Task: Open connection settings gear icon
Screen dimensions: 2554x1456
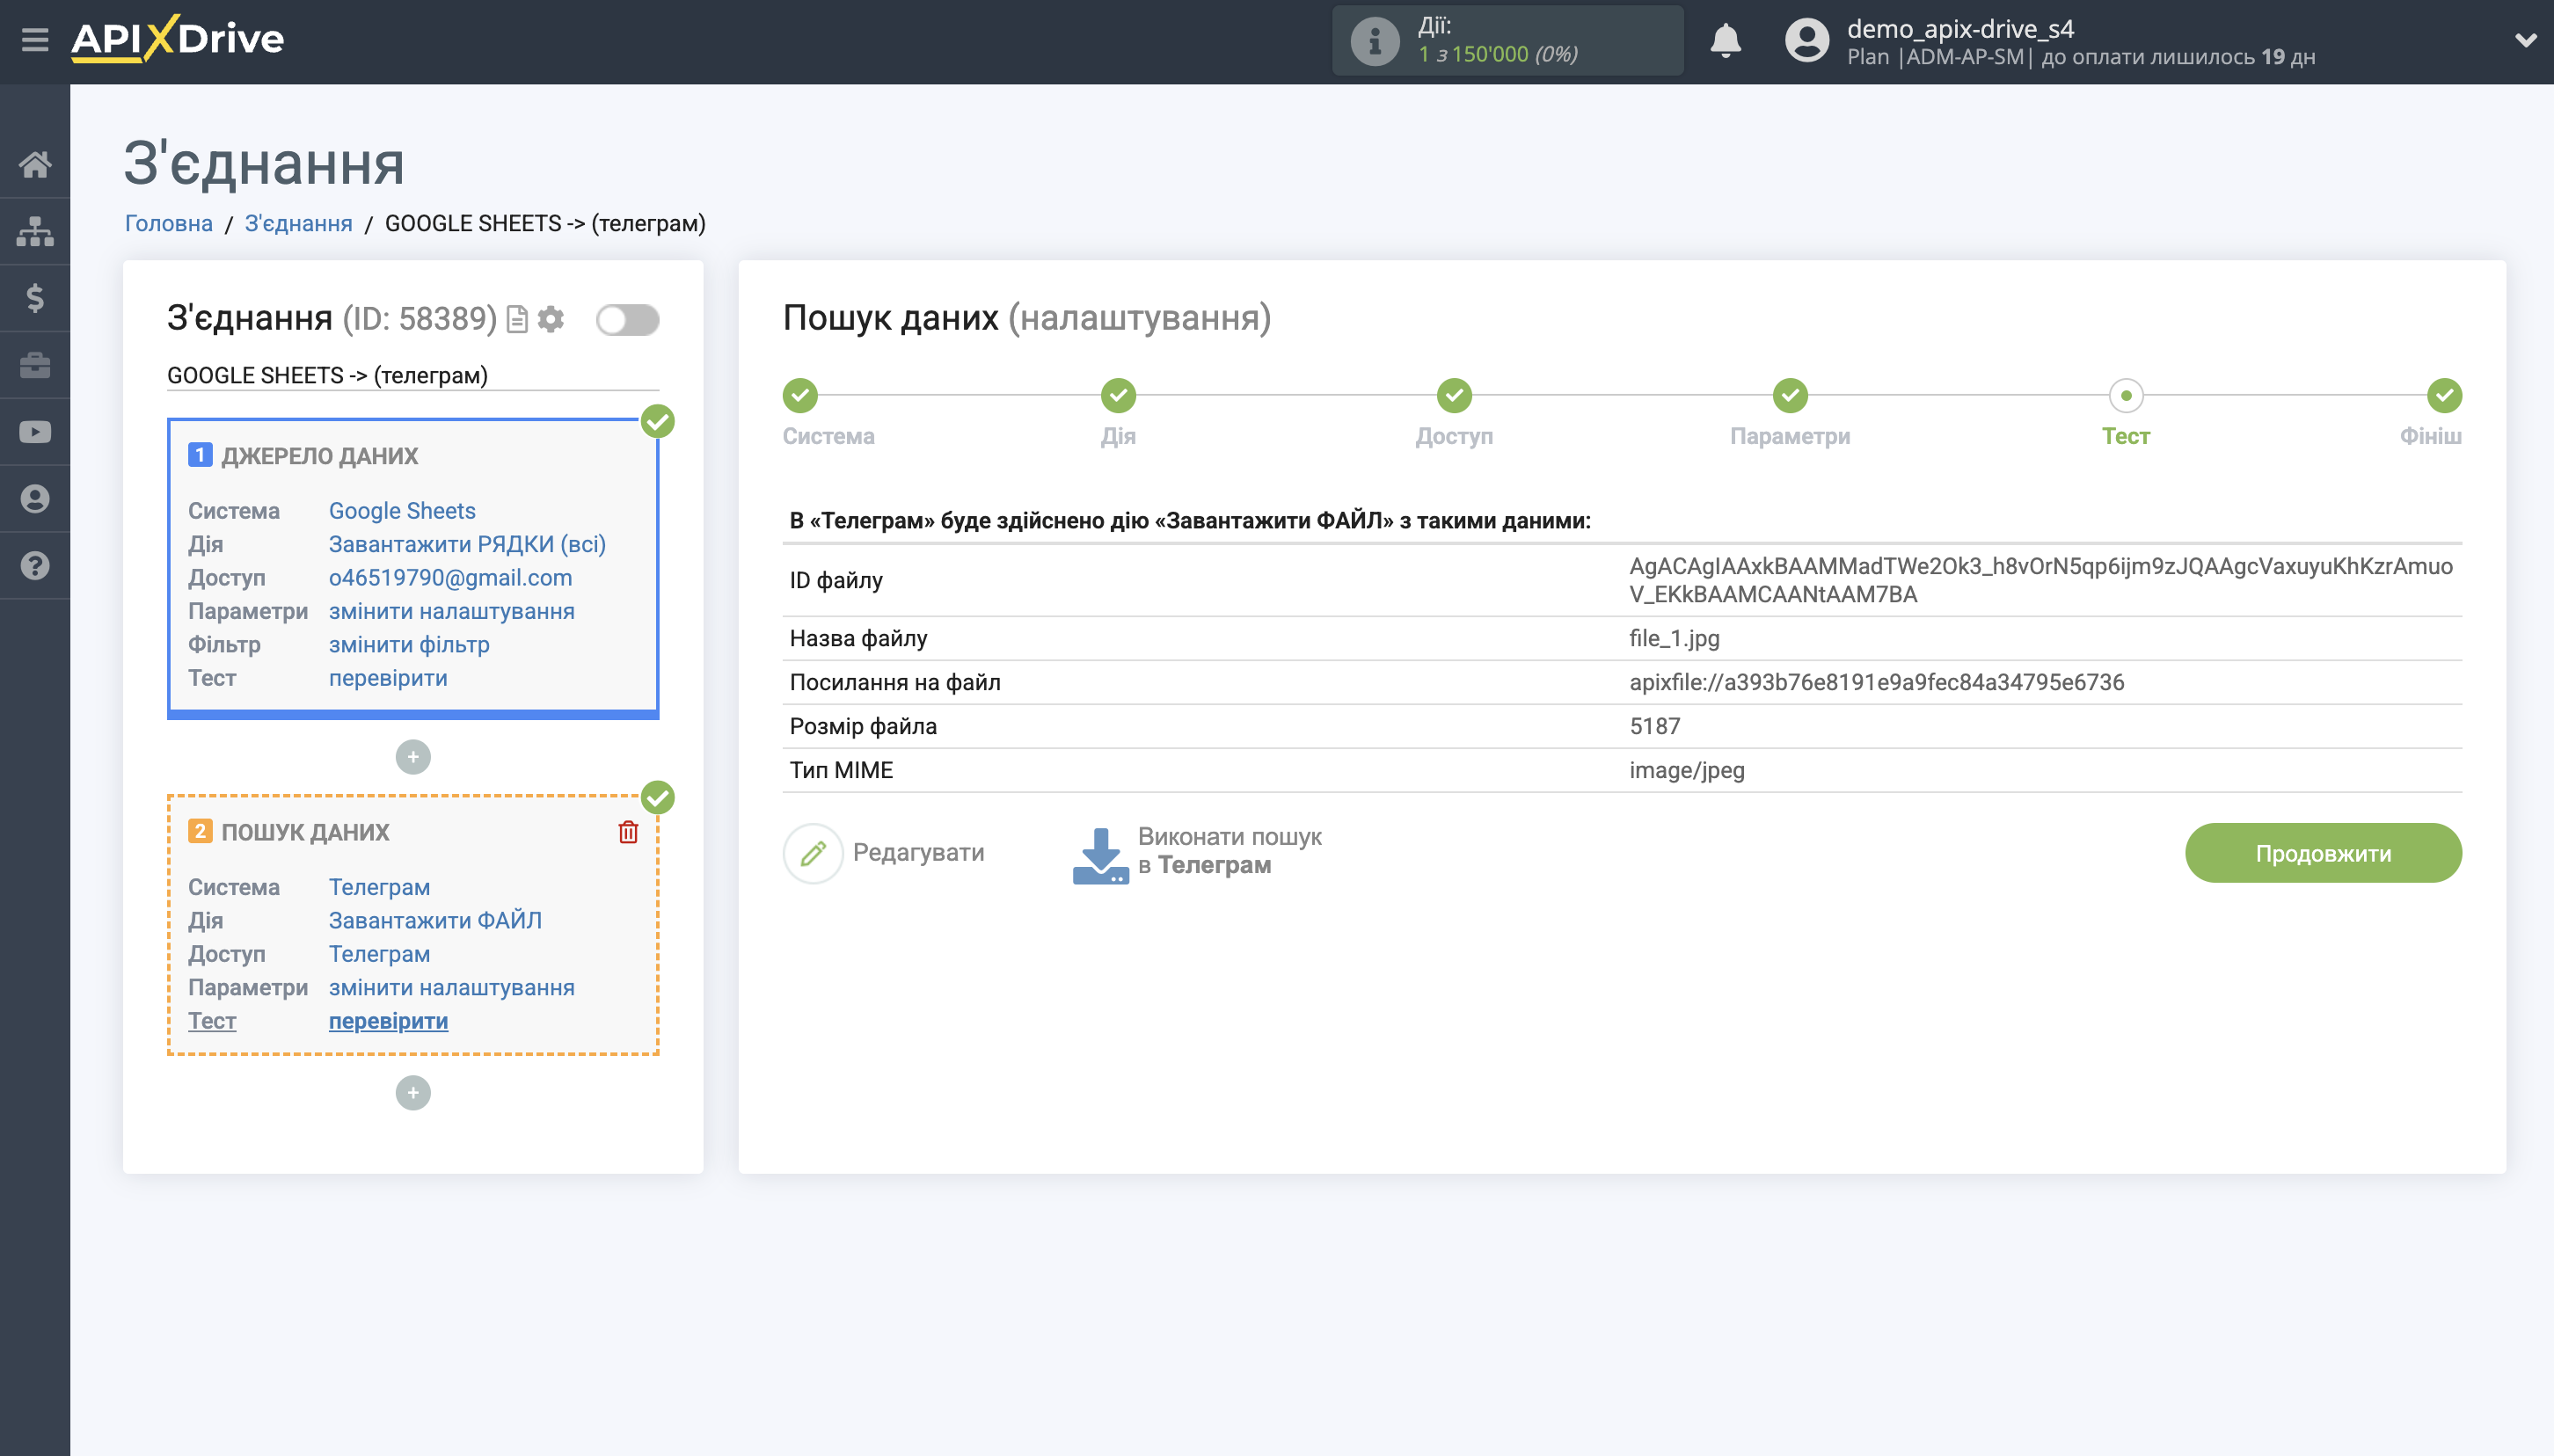Action: point(553,320)
